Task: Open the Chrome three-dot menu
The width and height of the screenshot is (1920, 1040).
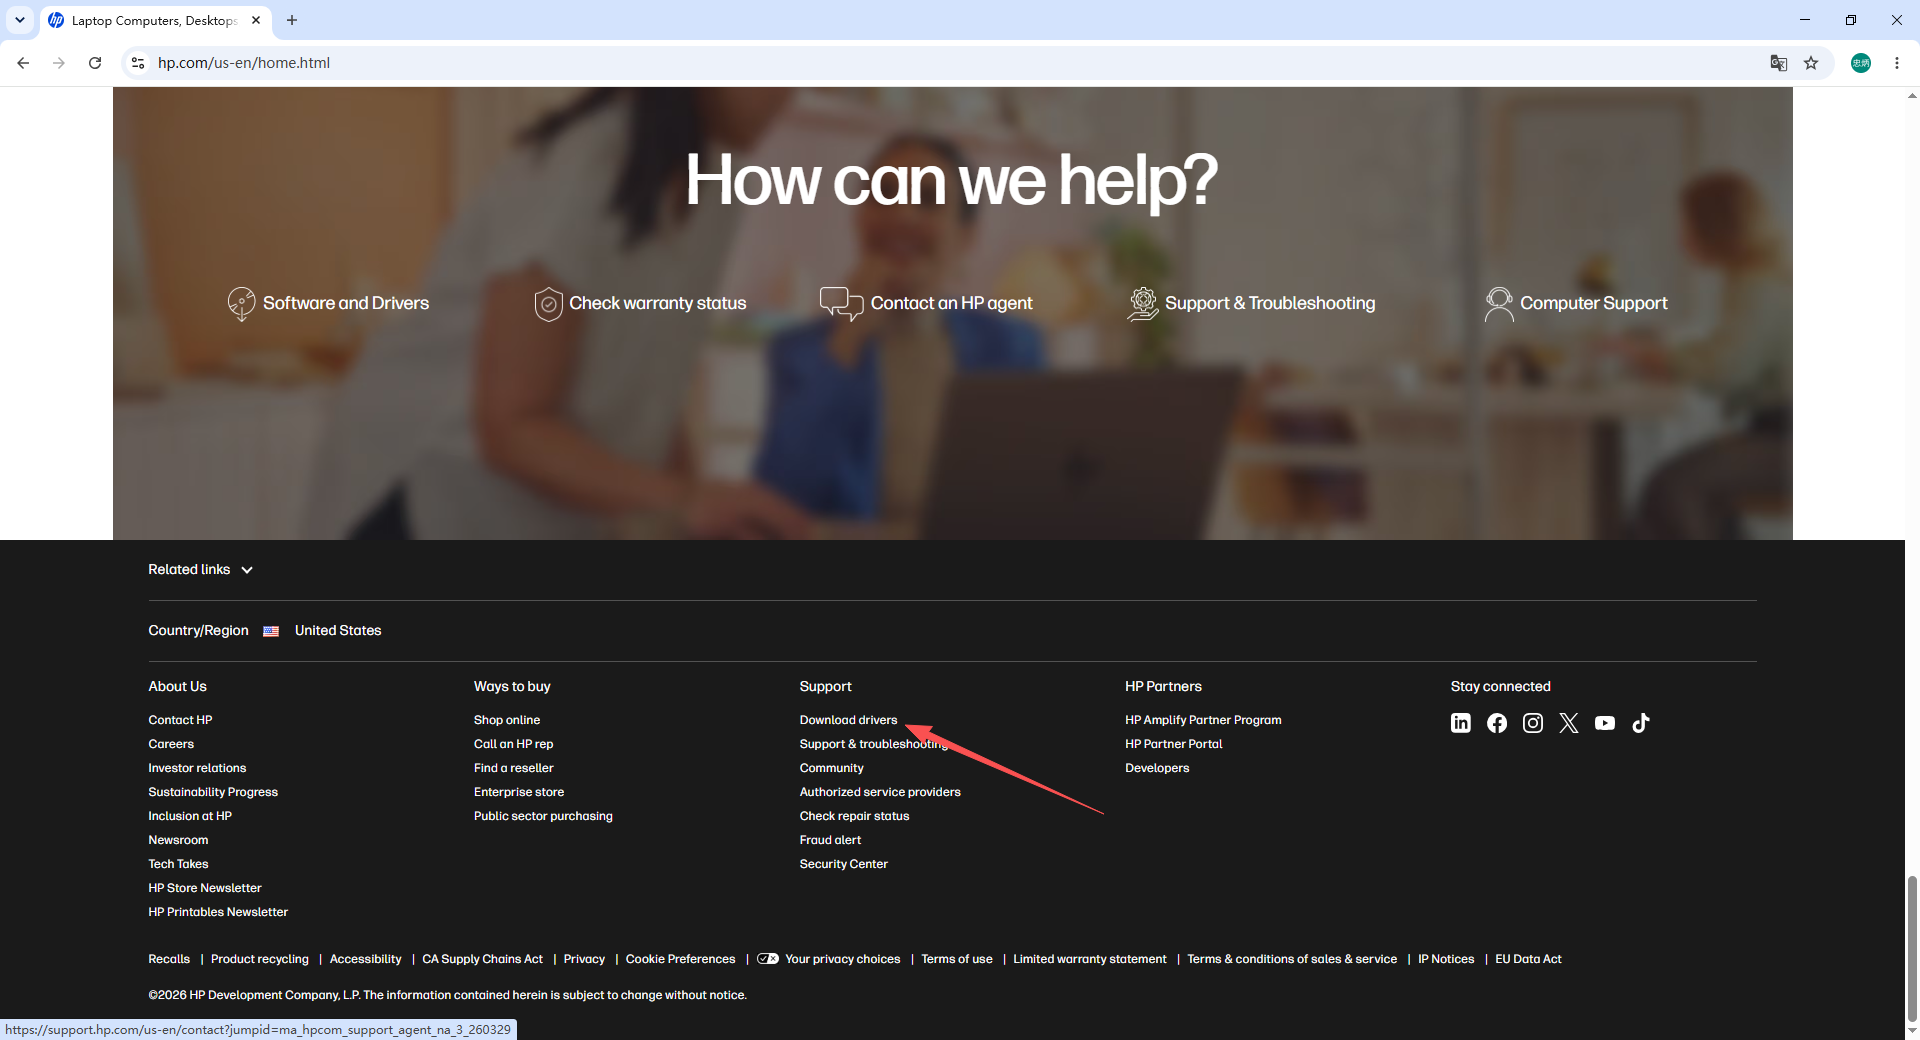Action: pyautogui.click(x=1896, y=63)
